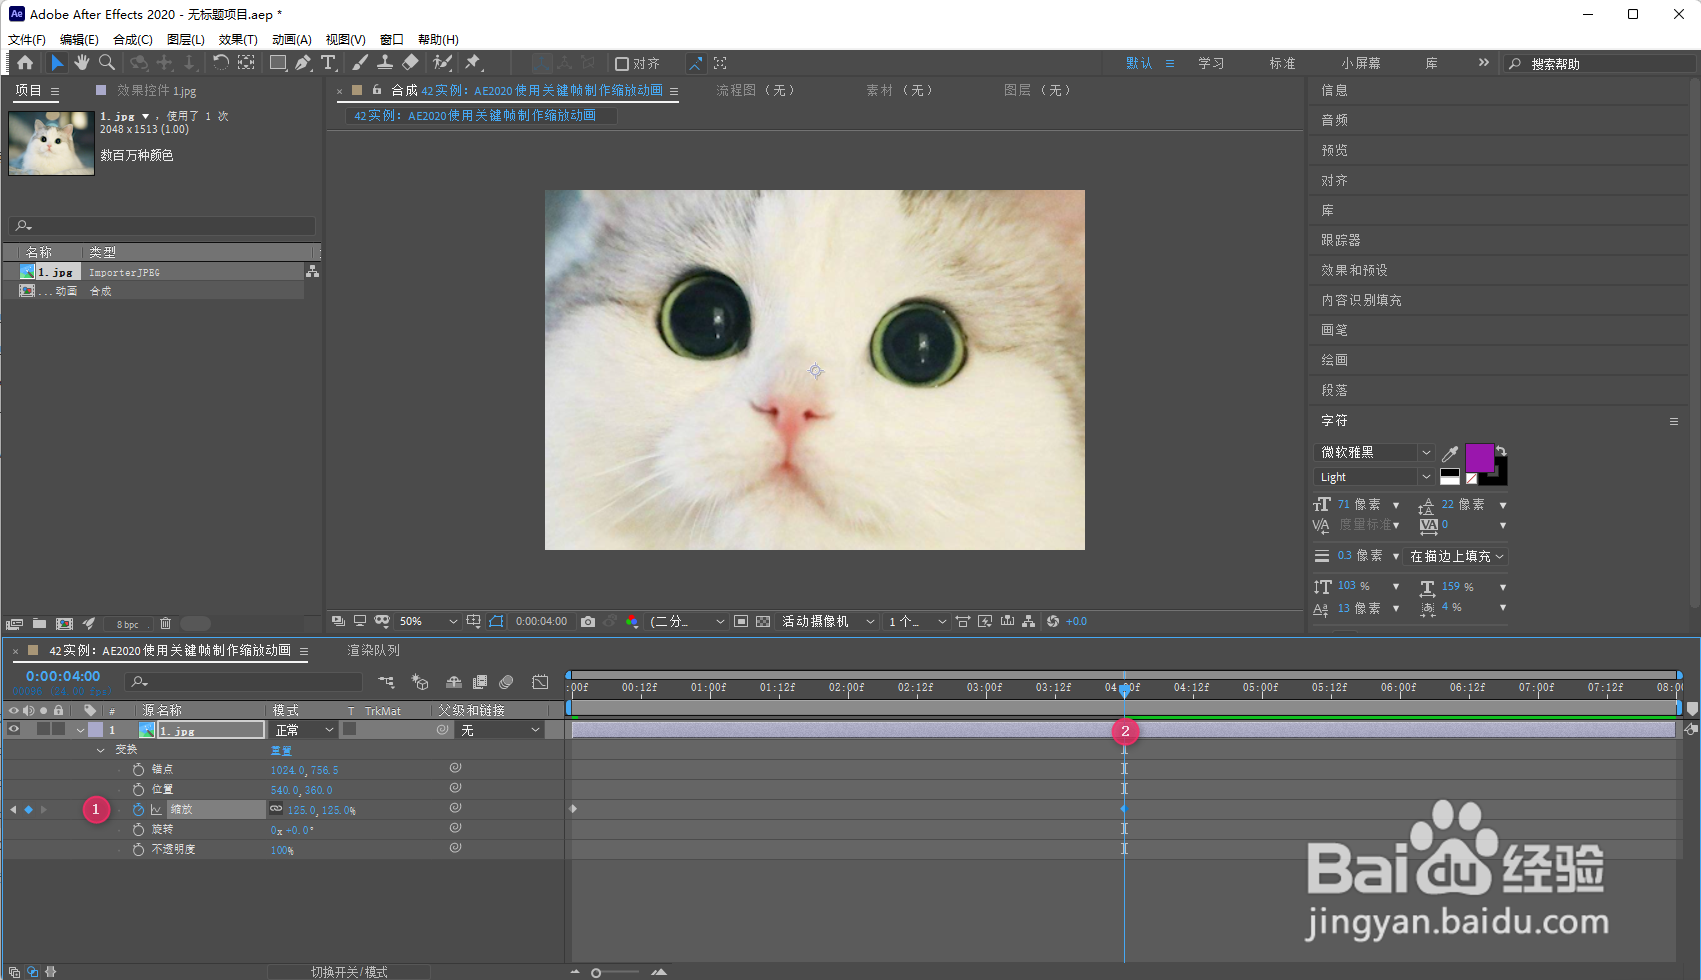
Task: Open the 合成(C) menu
Action: click(x=133, y=40)
